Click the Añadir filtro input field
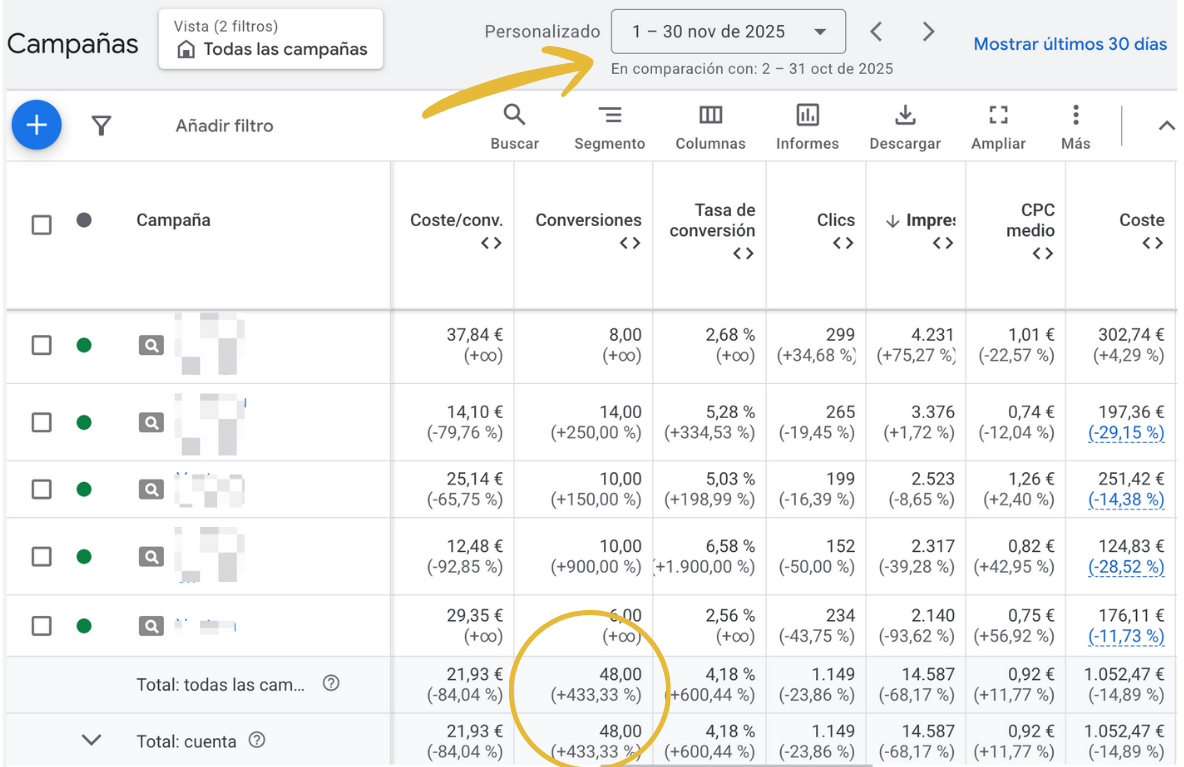 pyautogui.click(x=224, y=126)
